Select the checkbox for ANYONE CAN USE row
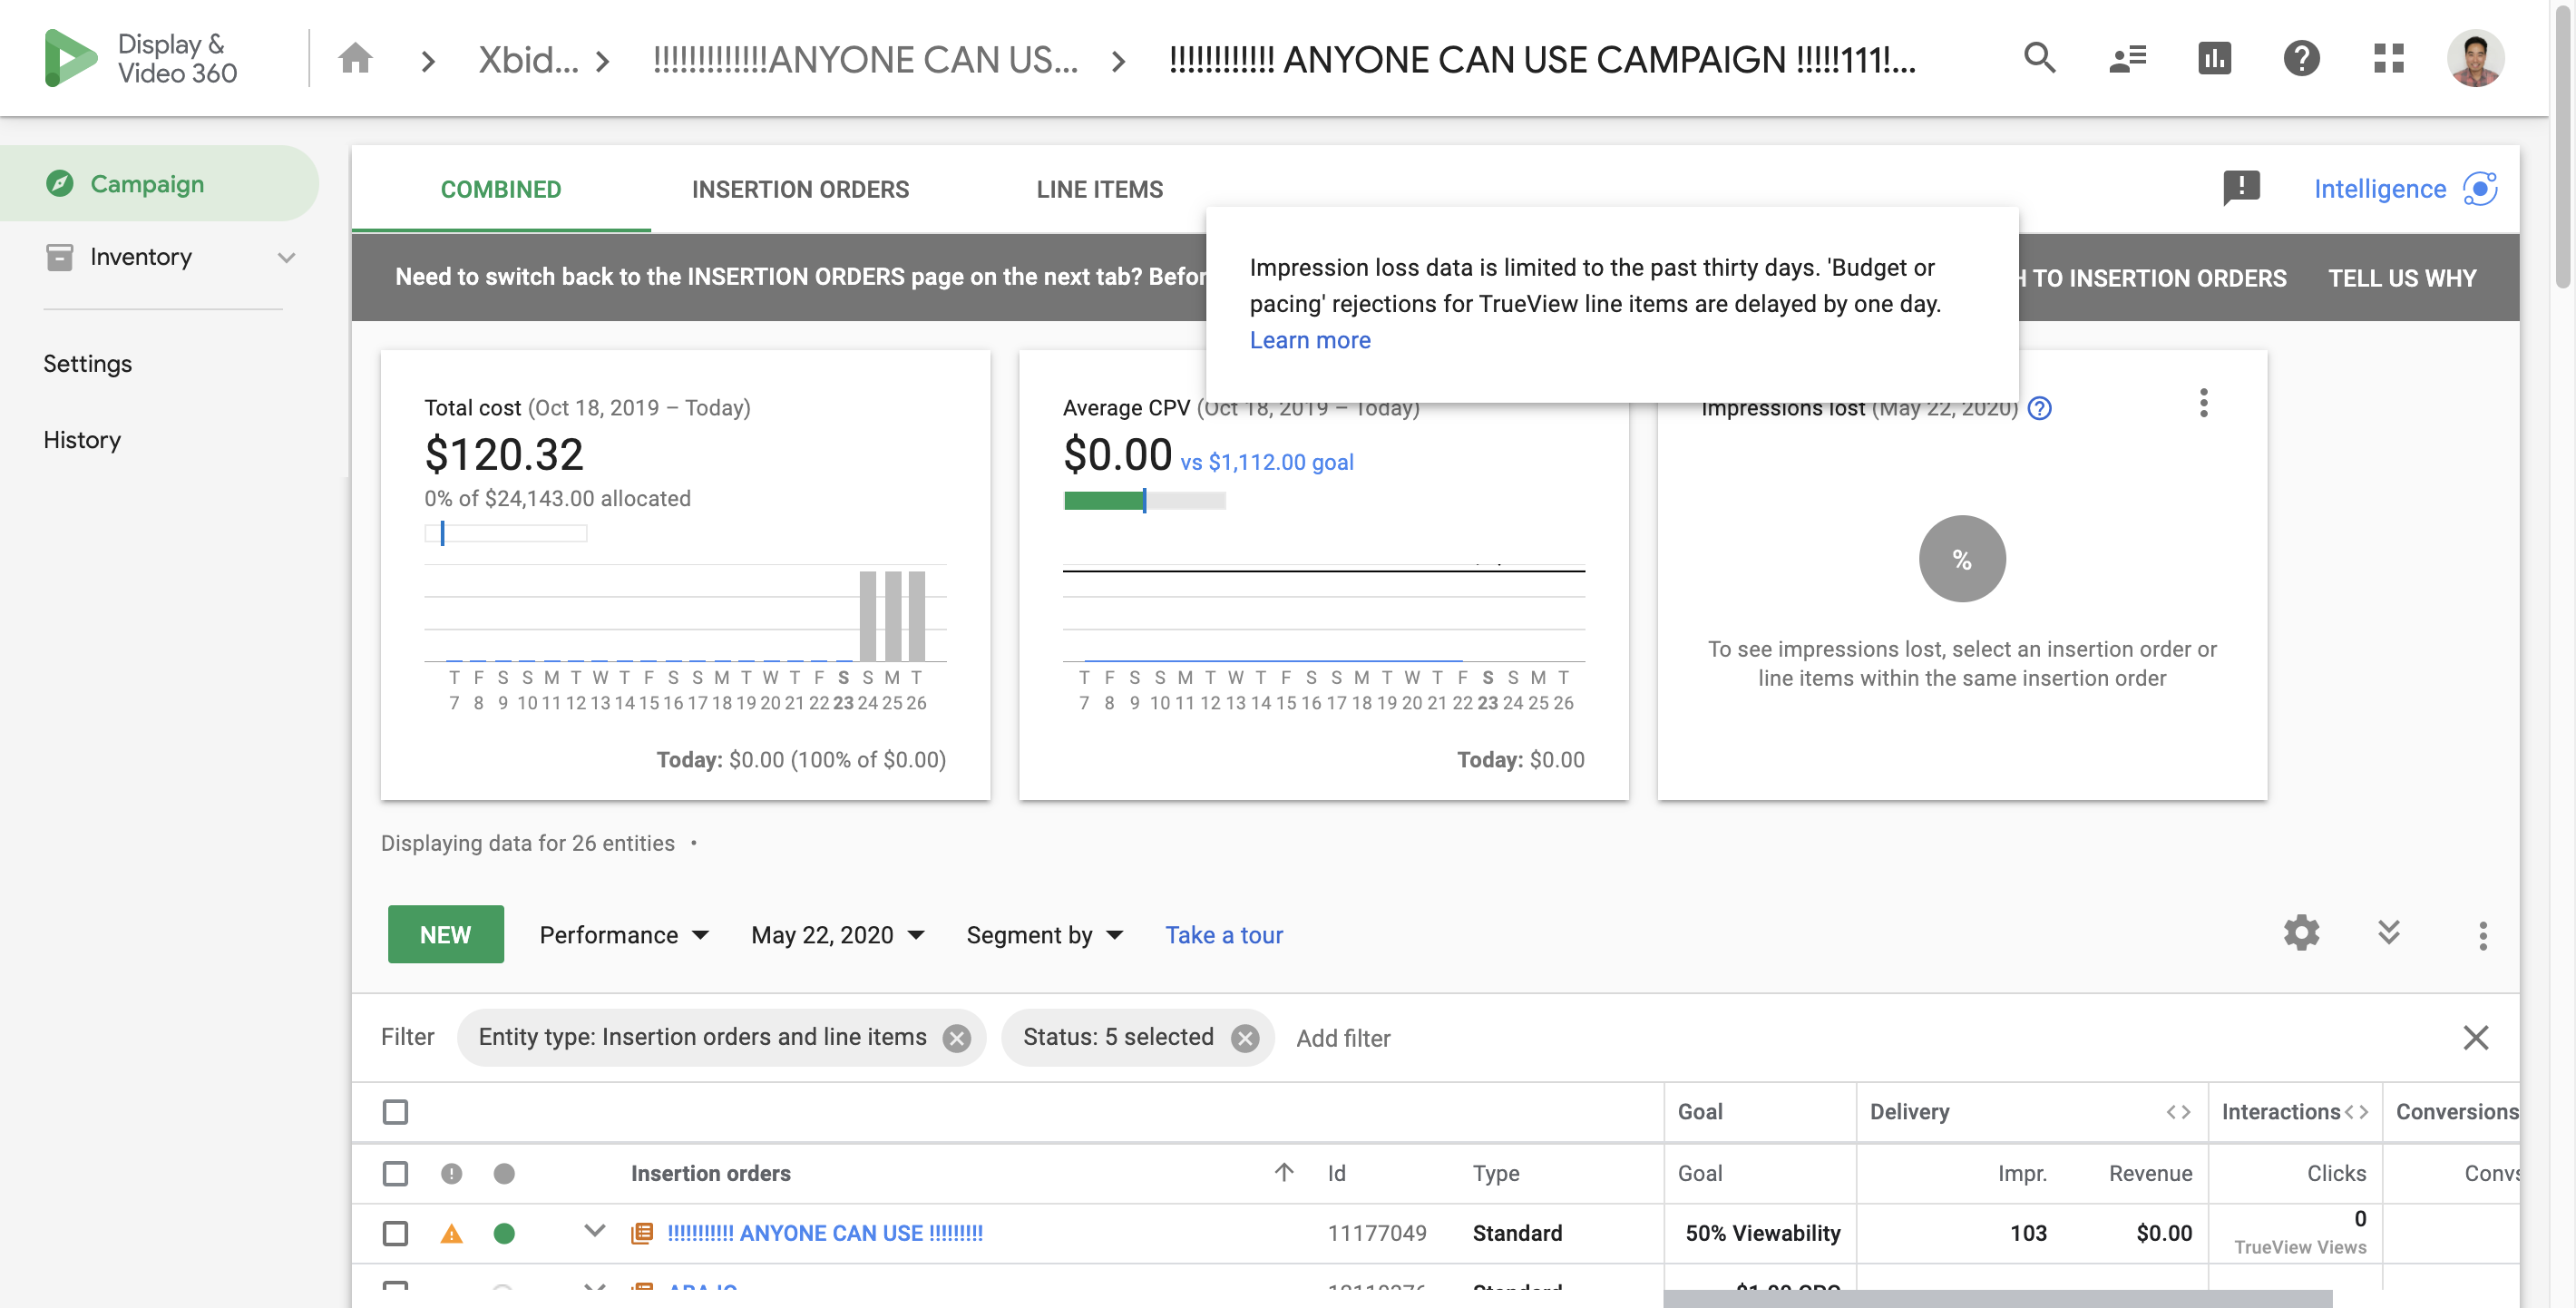The width and height of the screenshot is (2576, 1308). click(395, 1233)
